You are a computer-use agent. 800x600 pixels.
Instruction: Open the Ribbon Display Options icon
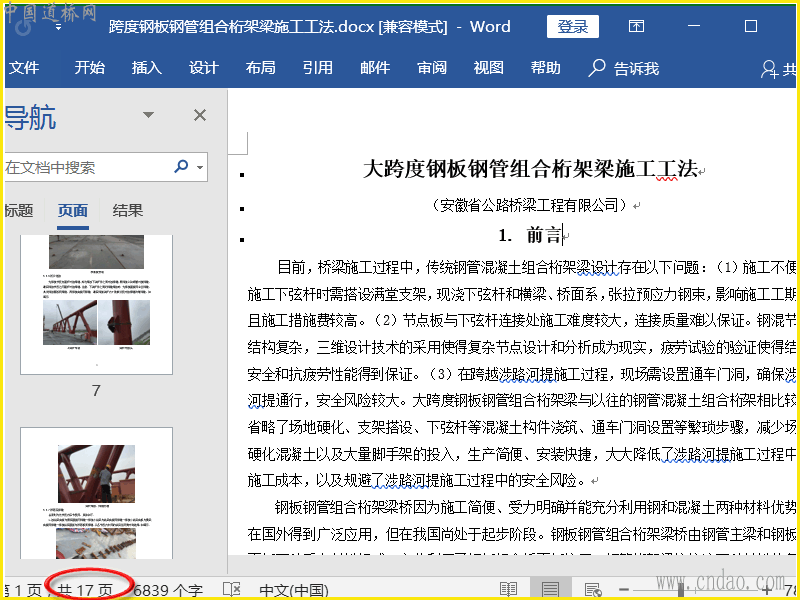tap(636, 26)
